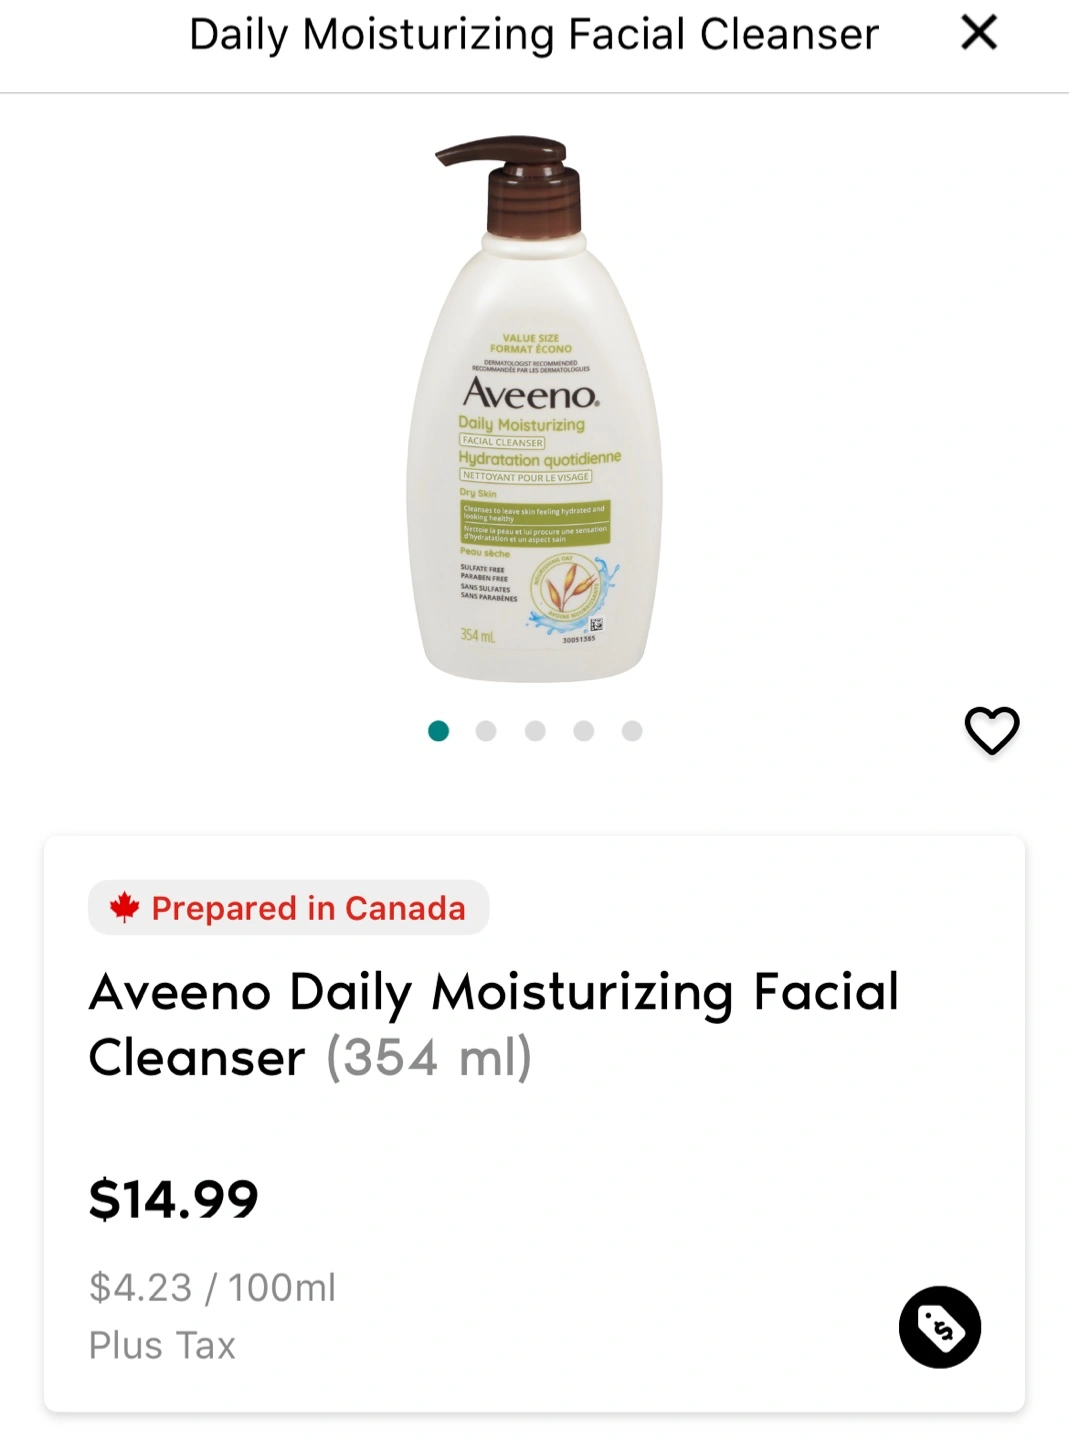Jump to the third carousel dot
The image size is (1069, 1440).
click(x=535, y=731)
